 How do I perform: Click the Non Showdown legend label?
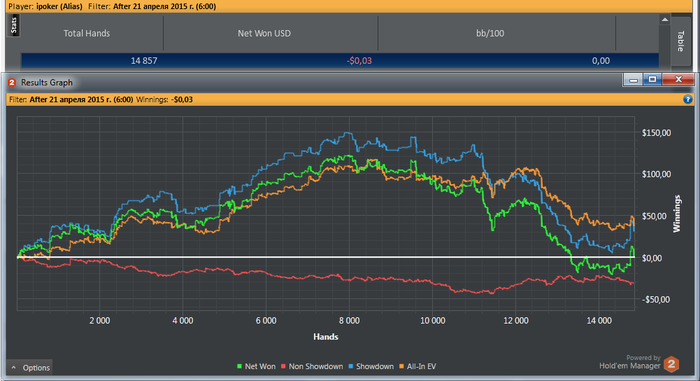pos(316,366)
